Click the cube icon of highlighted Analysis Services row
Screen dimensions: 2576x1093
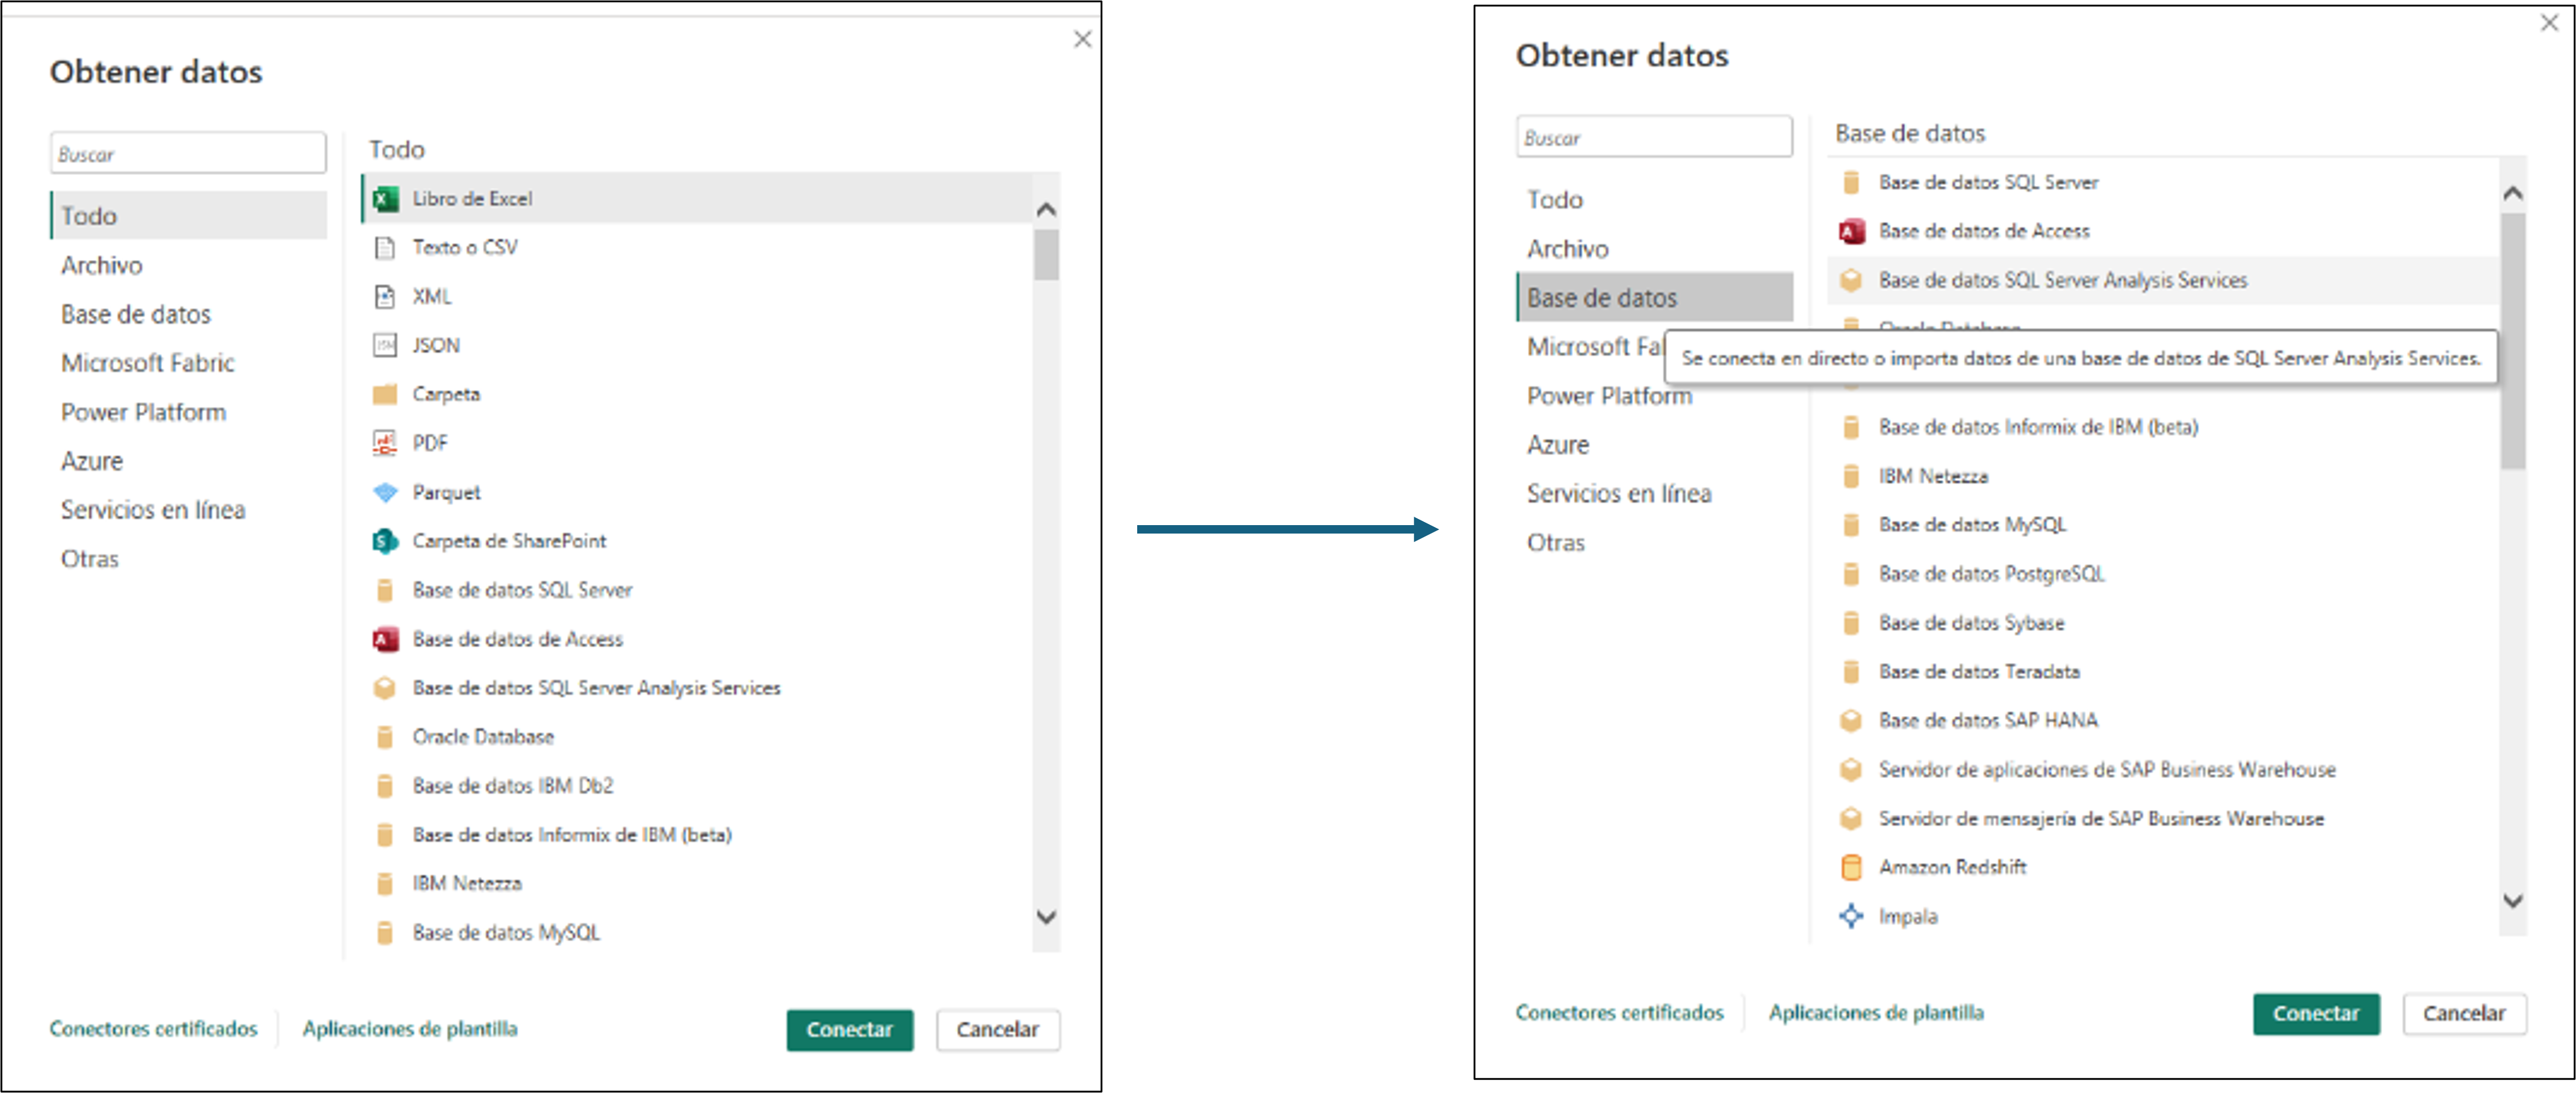coord(1851,281)
